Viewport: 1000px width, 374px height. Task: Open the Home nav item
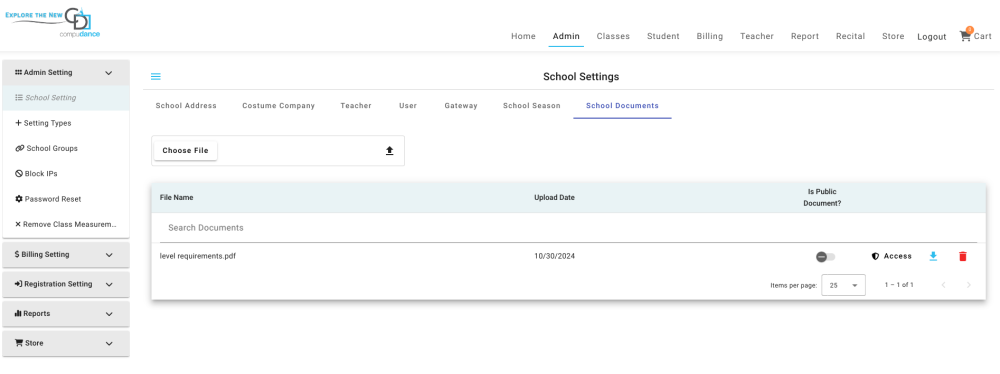pos(524,36)
